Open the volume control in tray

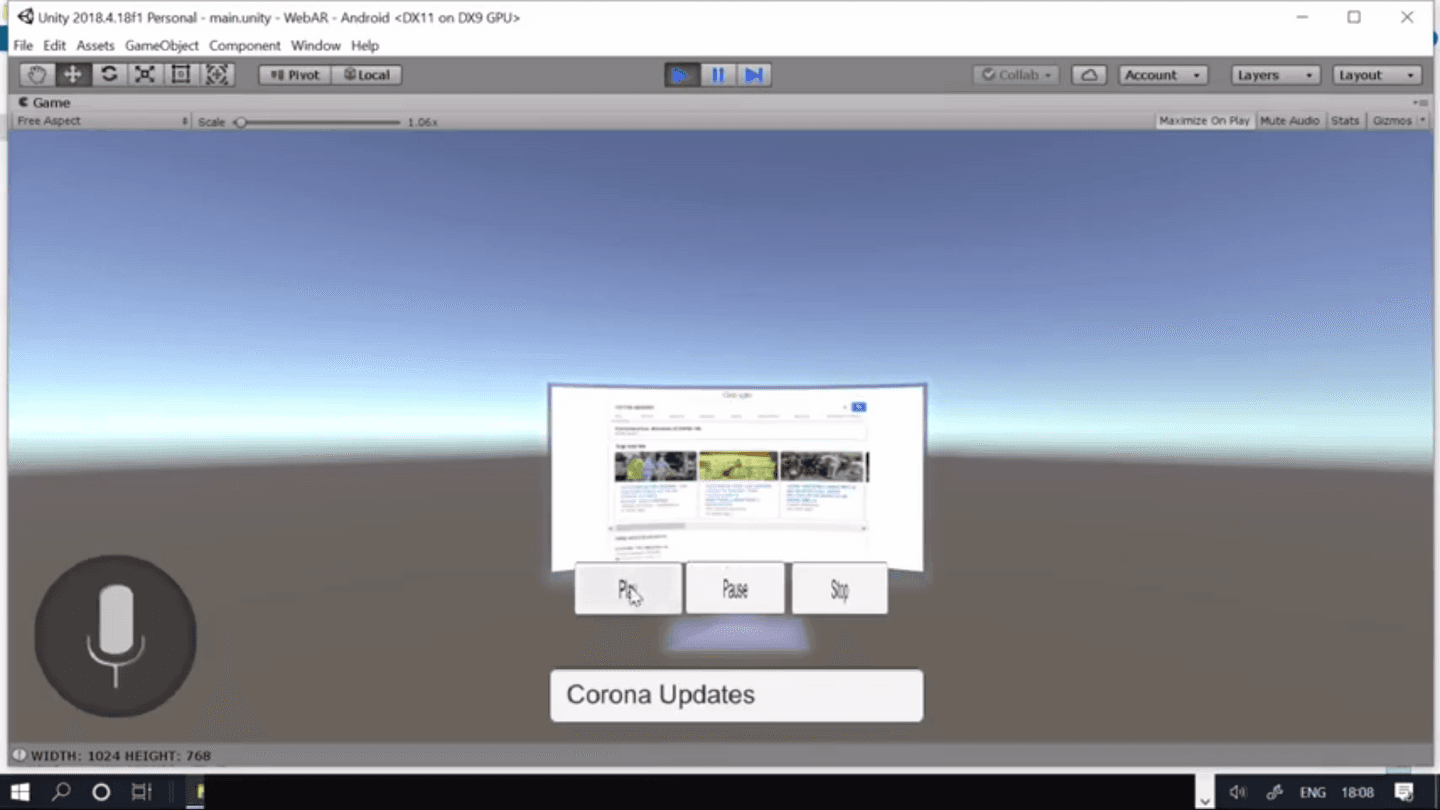coord(1237,792)
